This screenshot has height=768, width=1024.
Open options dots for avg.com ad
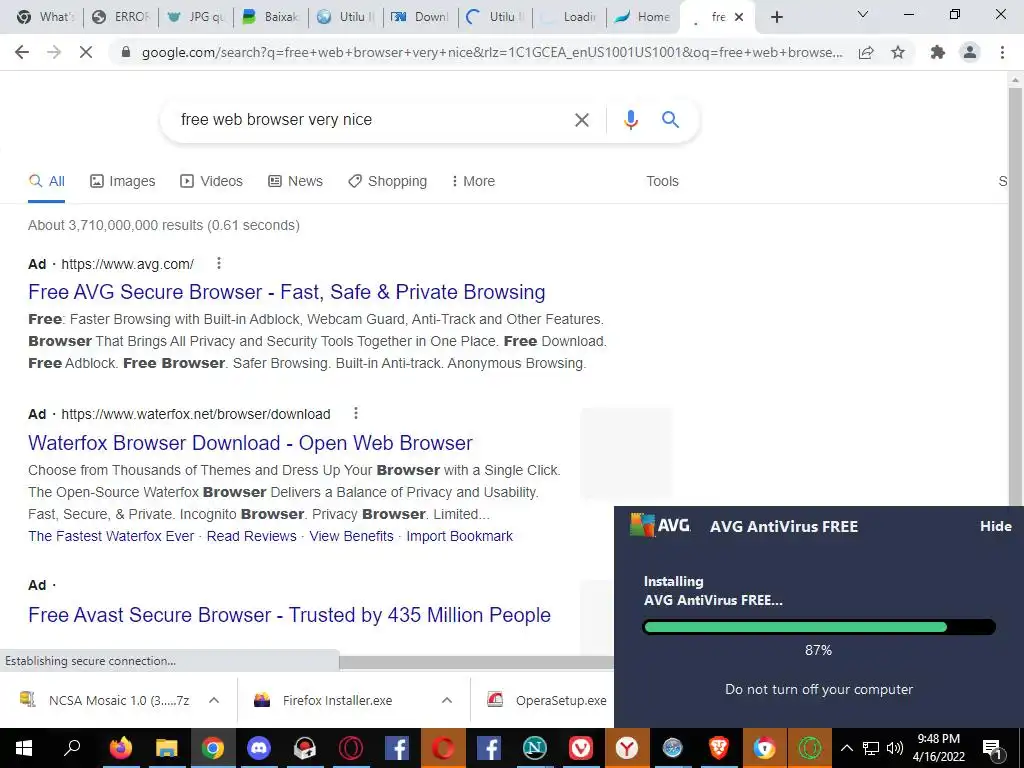pos(219,263)
